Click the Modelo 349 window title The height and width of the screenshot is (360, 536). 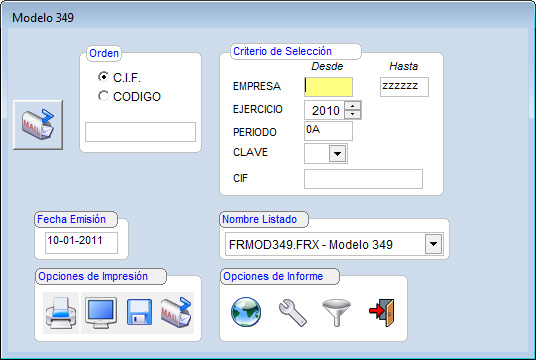[x=43, y=18]
